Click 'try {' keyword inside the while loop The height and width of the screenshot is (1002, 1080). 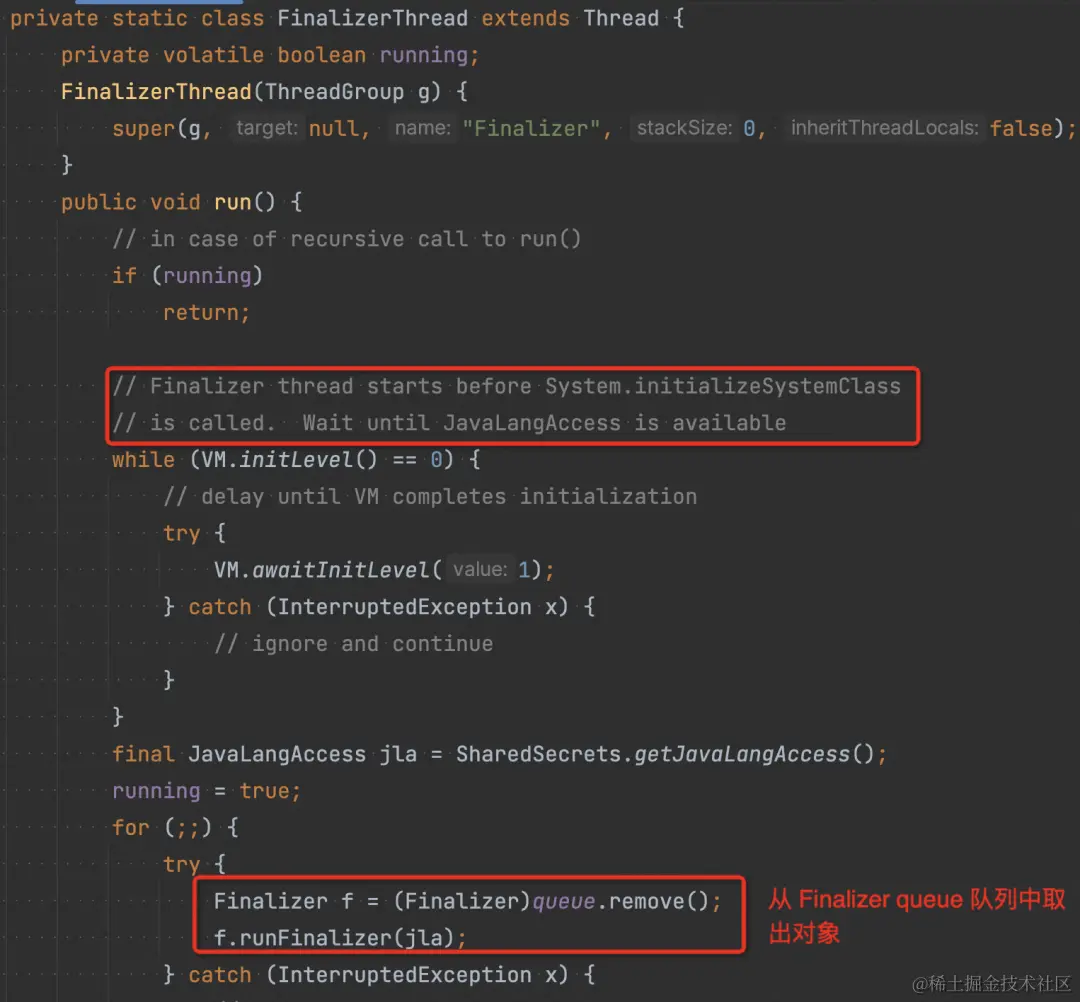194,533
